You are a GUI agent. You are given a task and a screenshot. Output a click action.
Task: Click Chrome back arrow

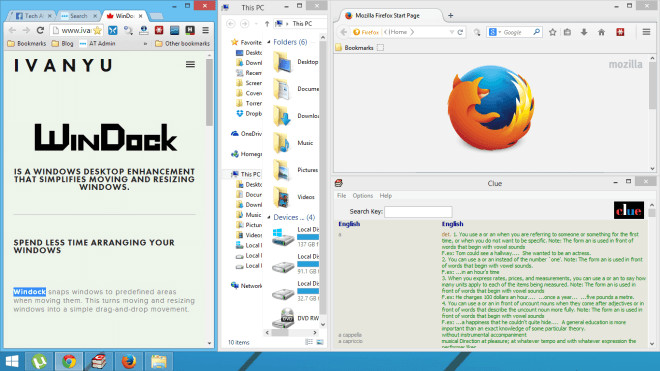tap(12, 30)
